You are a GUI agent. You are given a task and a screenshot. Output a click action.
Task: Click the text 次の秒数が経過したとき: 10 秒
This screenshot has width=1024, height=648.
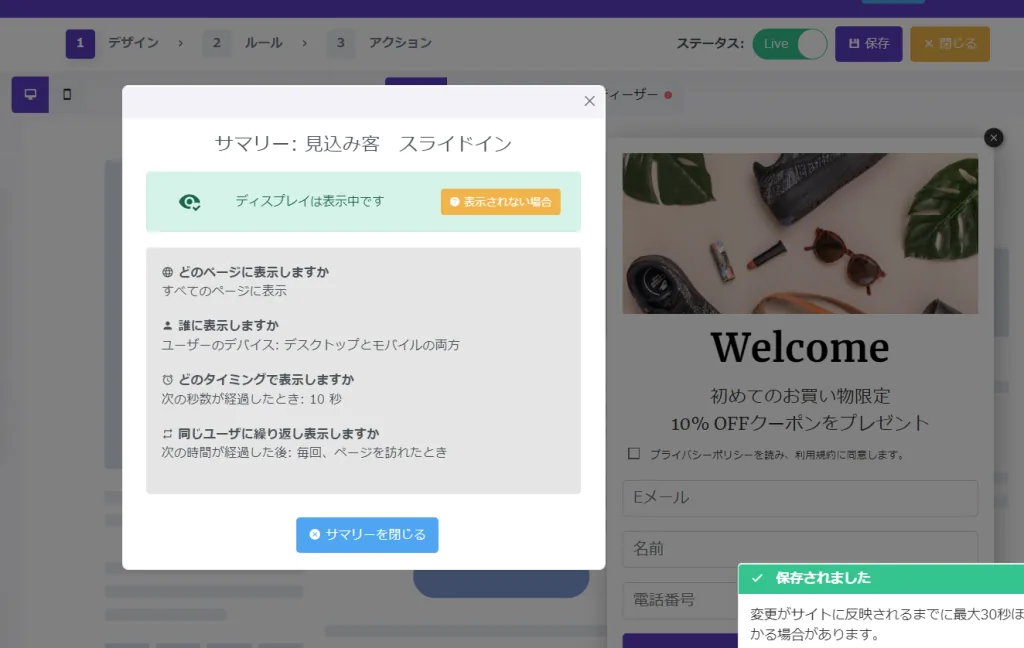(x=251, y=399)
